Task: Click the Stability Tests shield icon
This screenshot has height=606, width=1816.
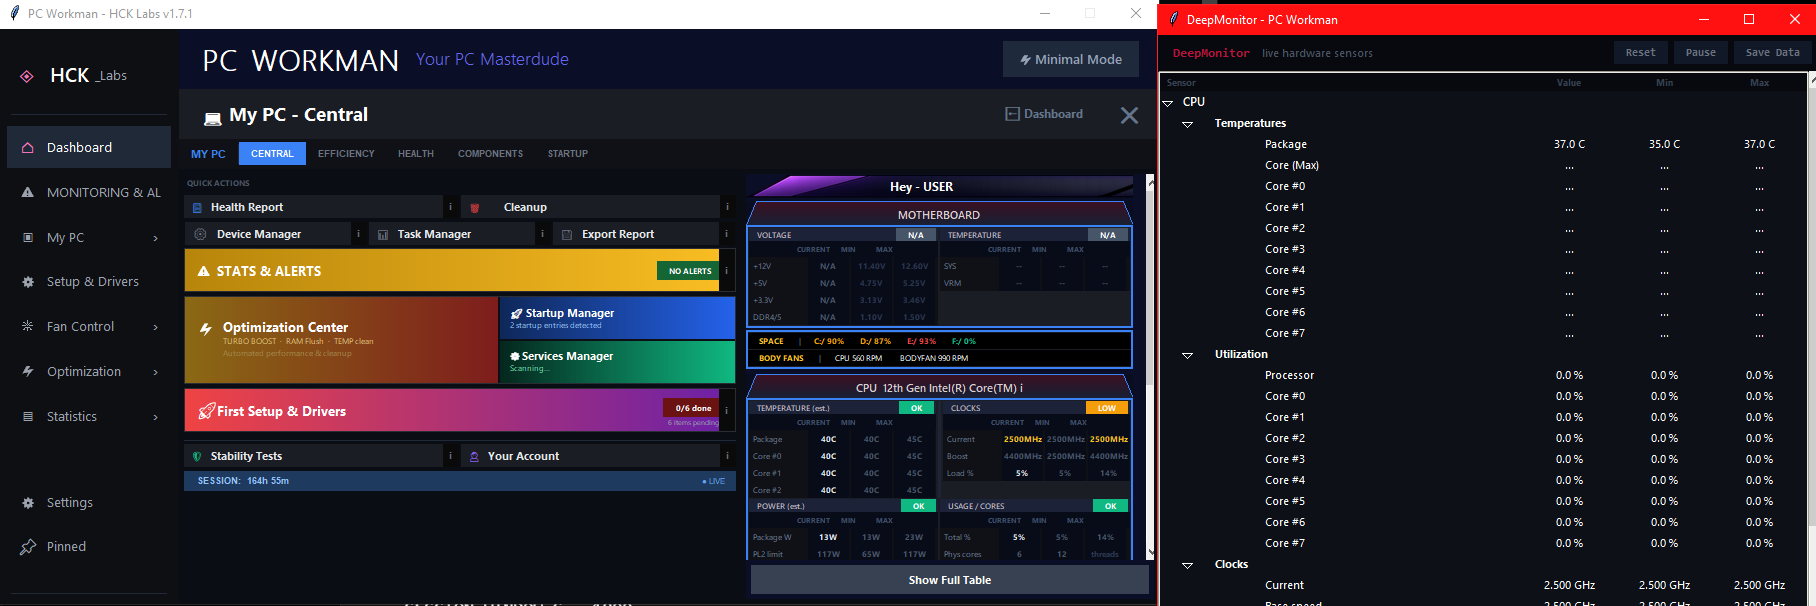Action: tap(197, 456)
